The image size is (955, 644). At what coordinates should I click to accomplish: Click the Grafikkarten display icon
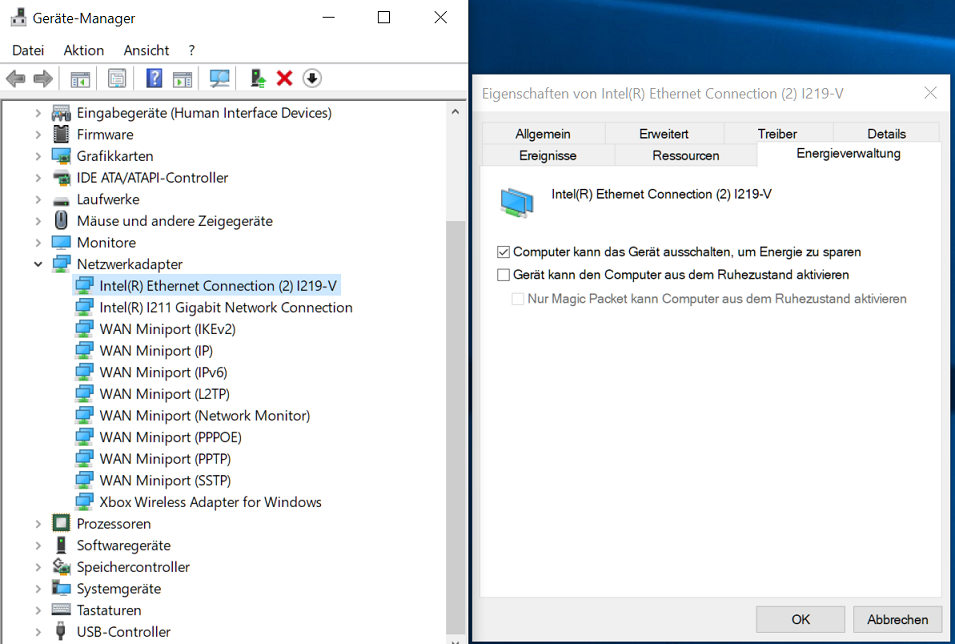tap(61, 156)
